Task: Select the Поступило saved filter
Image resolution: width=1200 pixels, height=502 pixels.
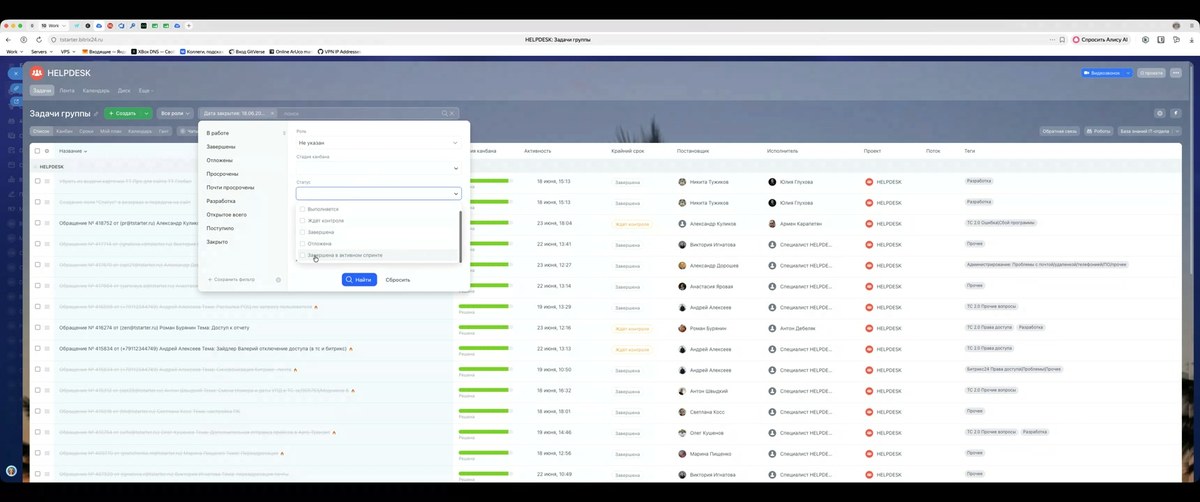Action: click(220, 228)
